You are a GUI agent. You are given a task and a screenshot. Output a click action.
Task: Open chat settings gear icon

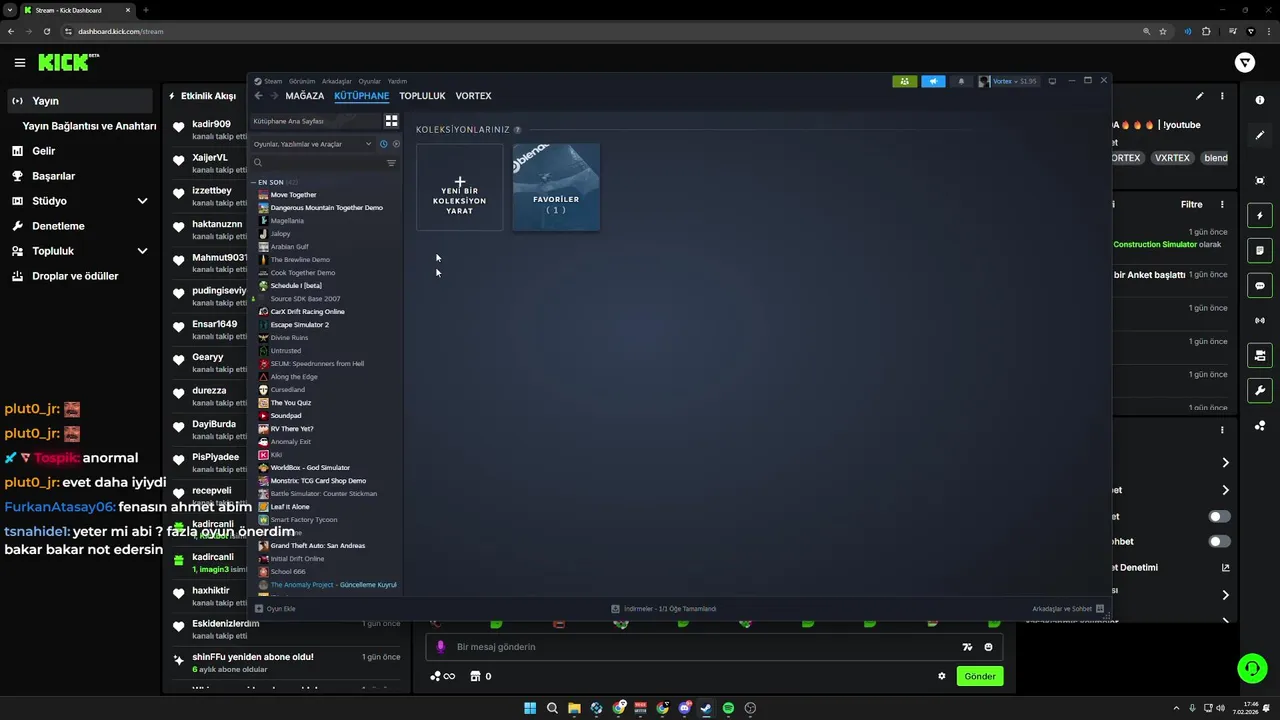click(942, 676)
